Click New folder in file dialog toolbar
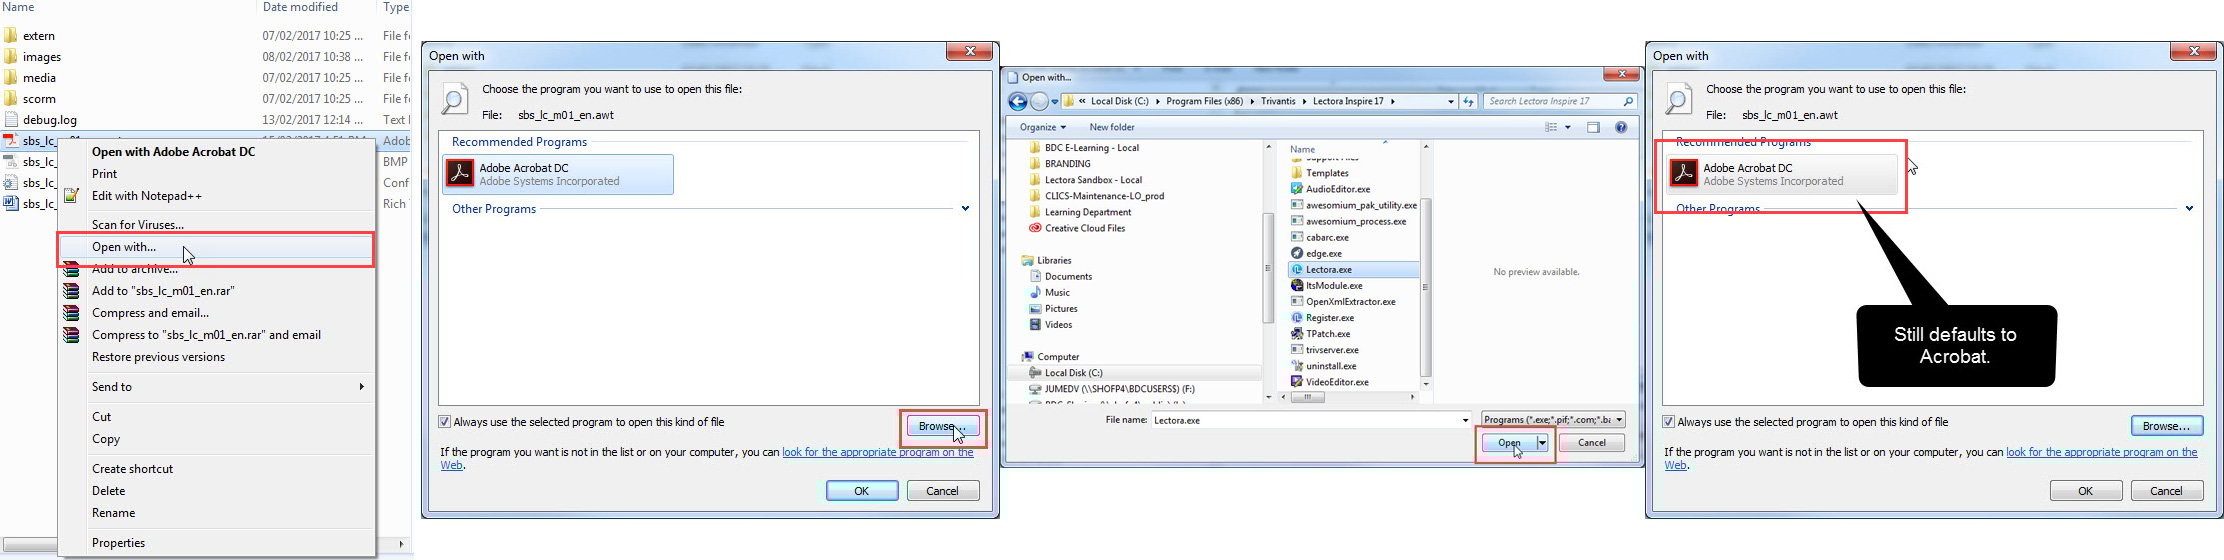The height and width of the screenshot is (560, 2224). [x=1112, y=127]
